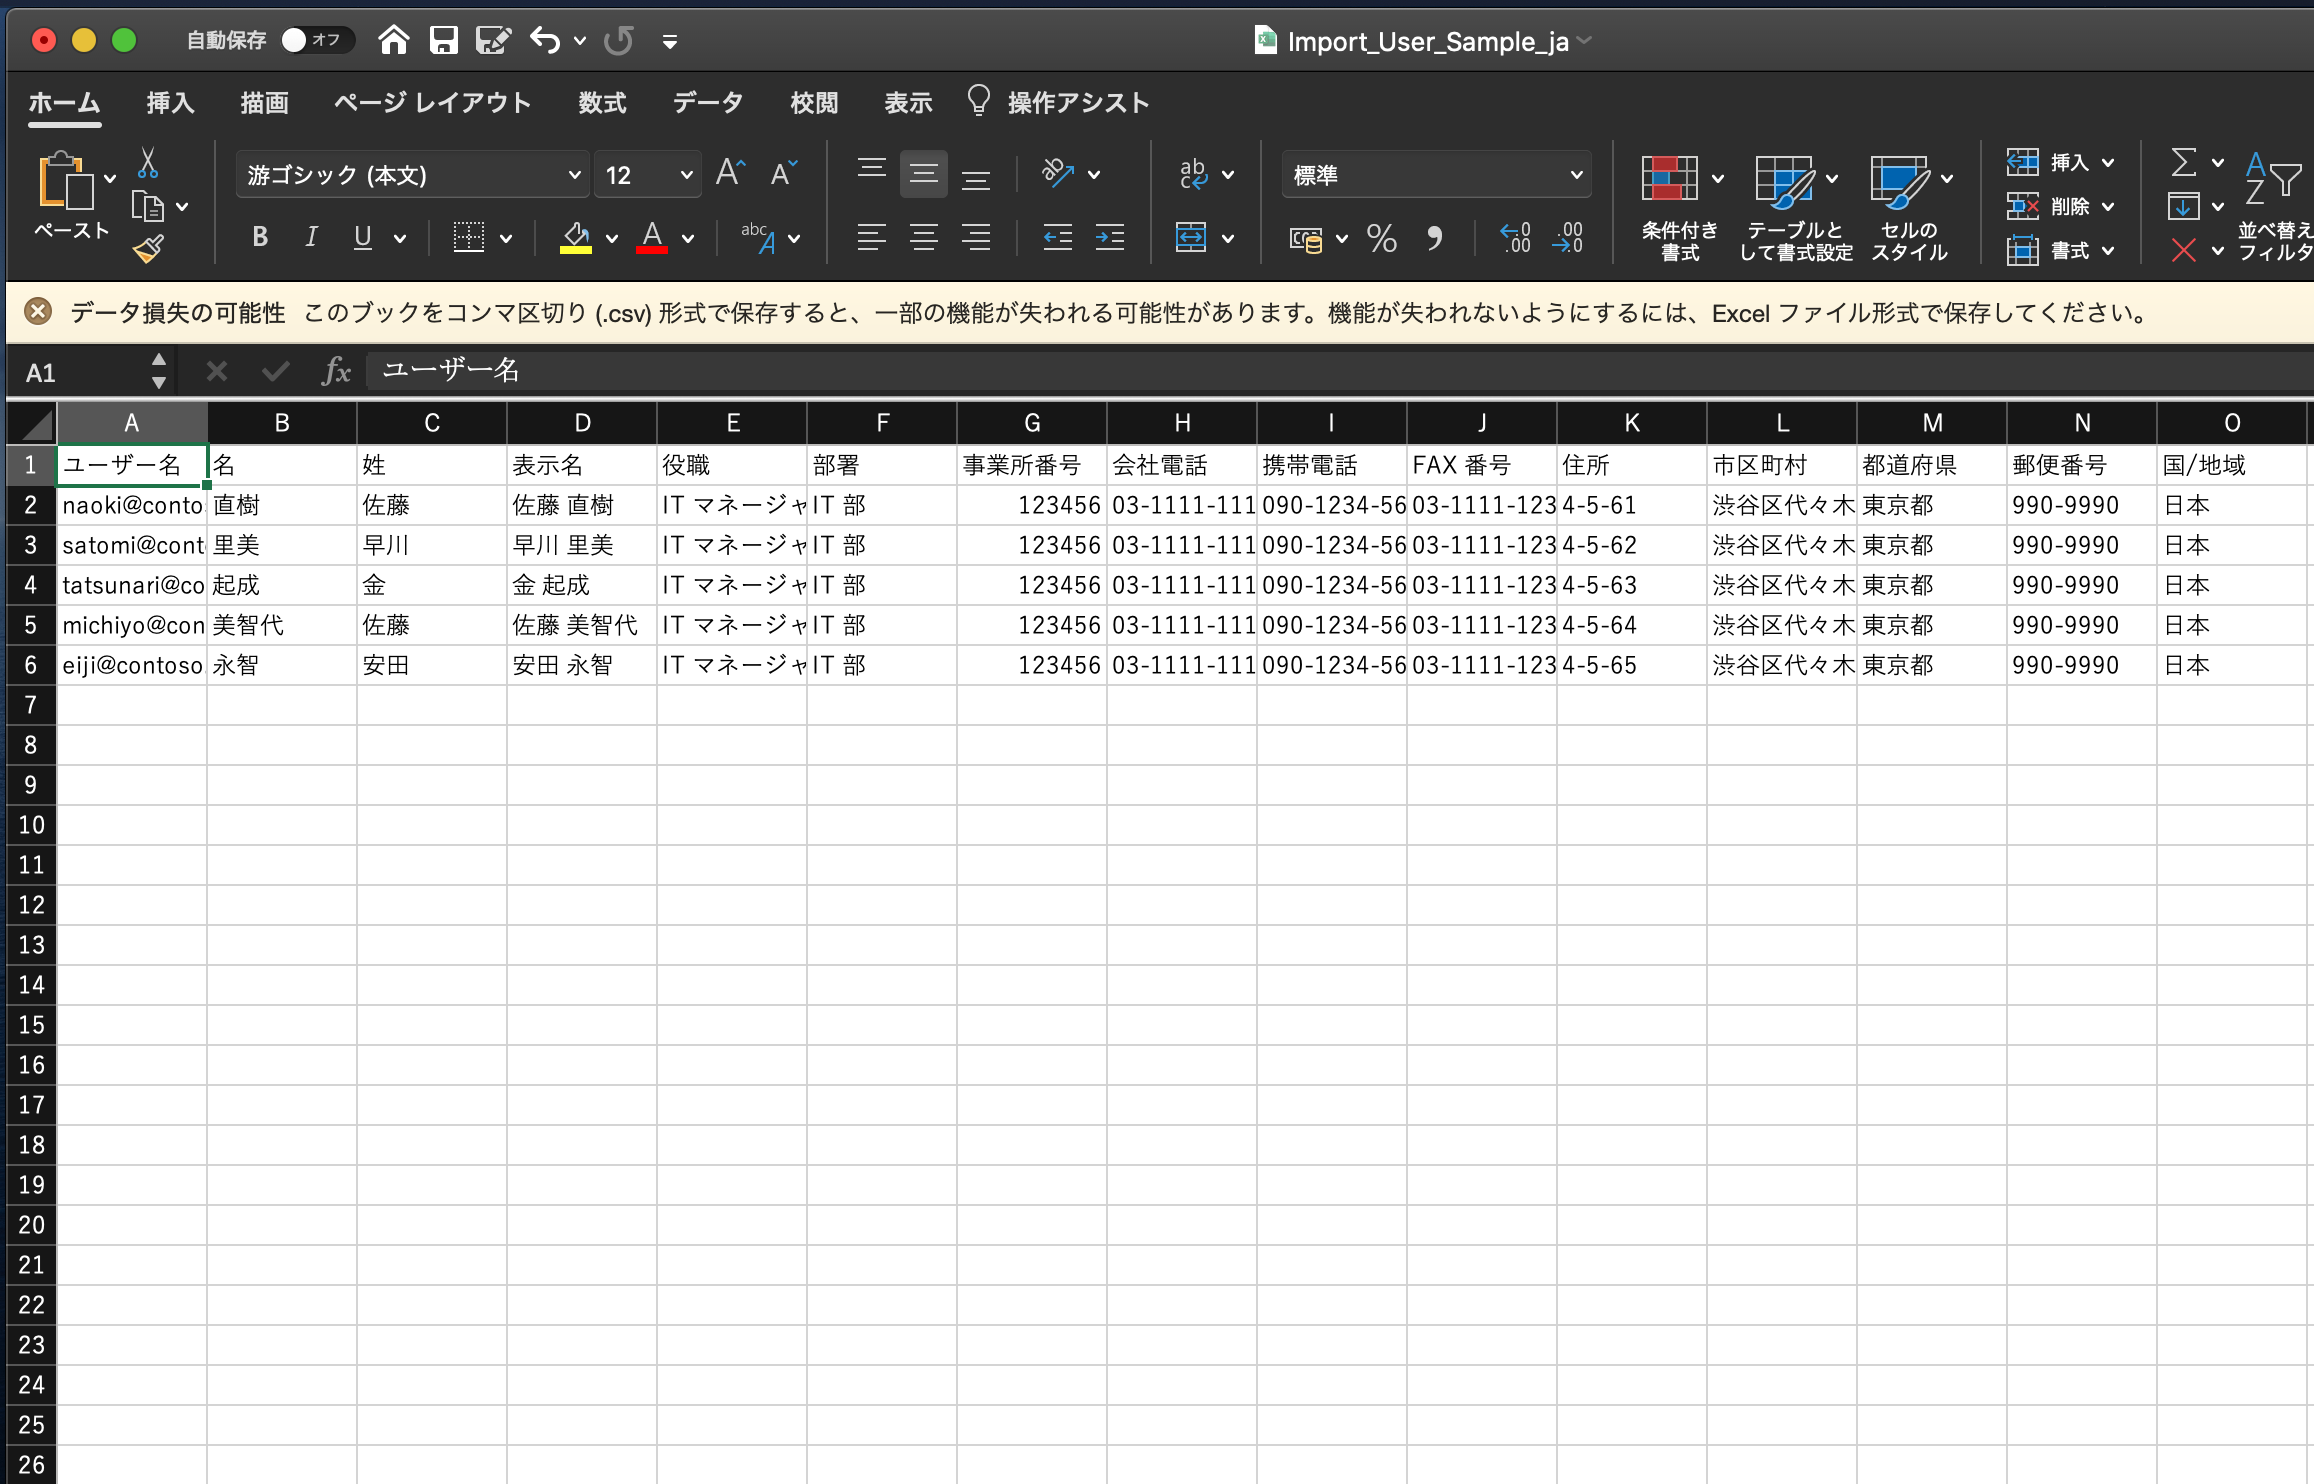Open the データ tab
This screenshot has width=2314, height=1484.
708,103
